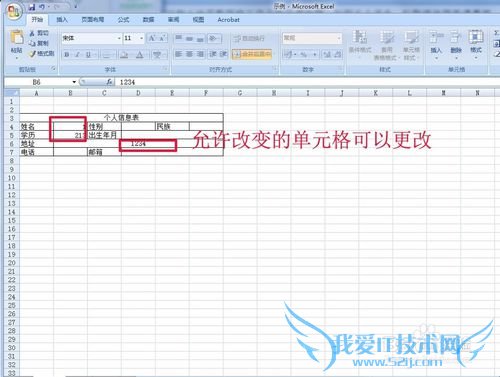Viewport: 500px width, 377px height.
Task: Toggle italic formatting
Action: point(77,54)
